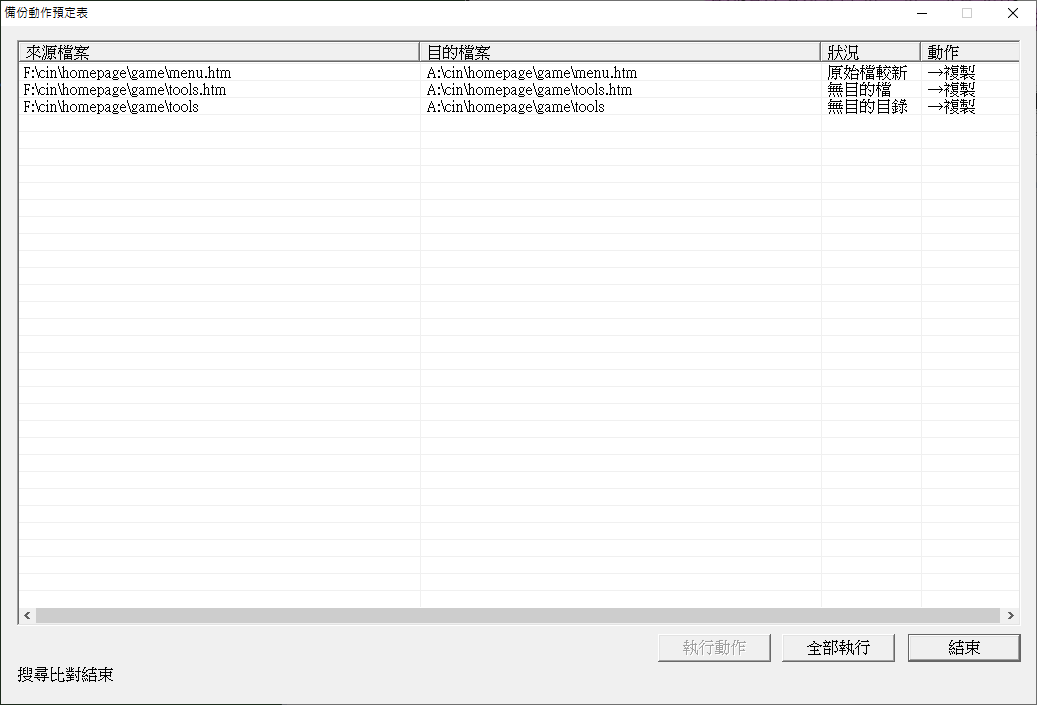Click destination folder A:\cin\homepage\game\tools
Screen dimensions: 1037x705
coord(515,107)
